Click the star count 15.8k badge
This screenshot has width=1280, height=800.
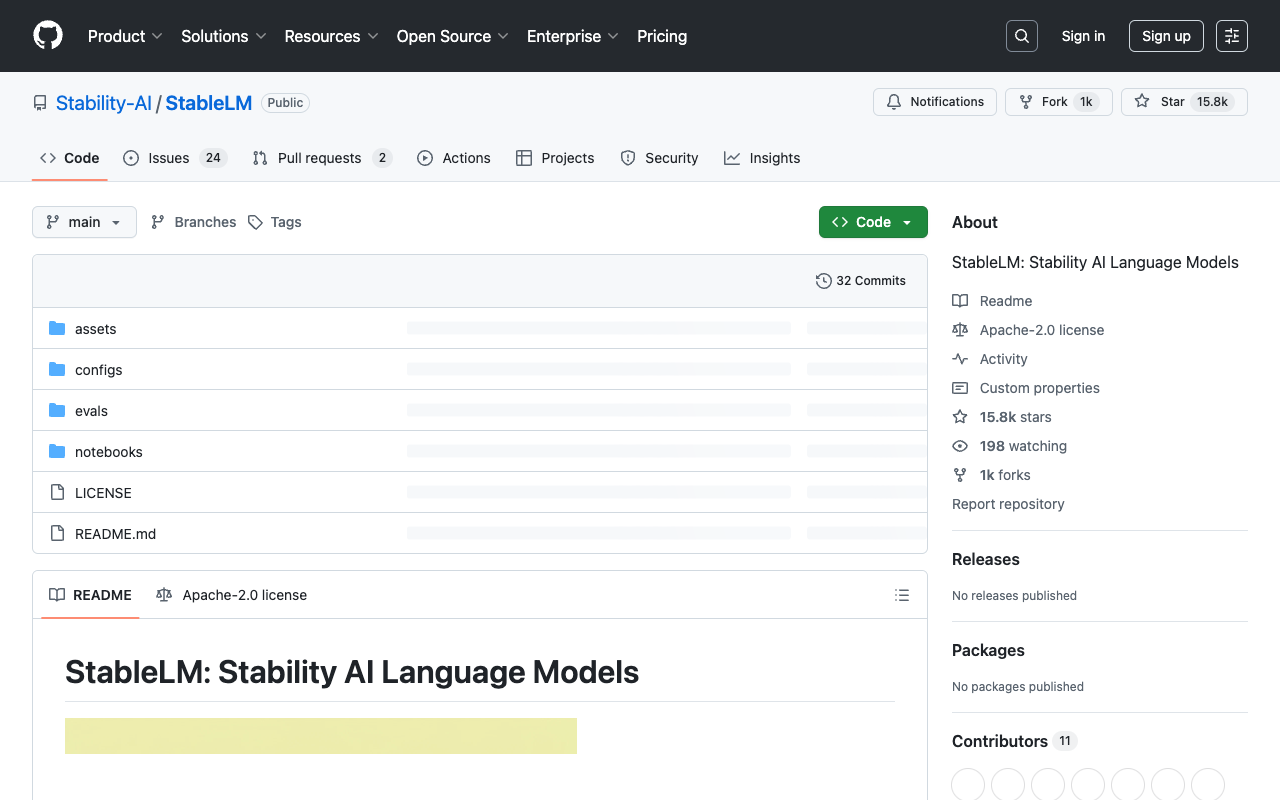click(x=1213, y=102)
